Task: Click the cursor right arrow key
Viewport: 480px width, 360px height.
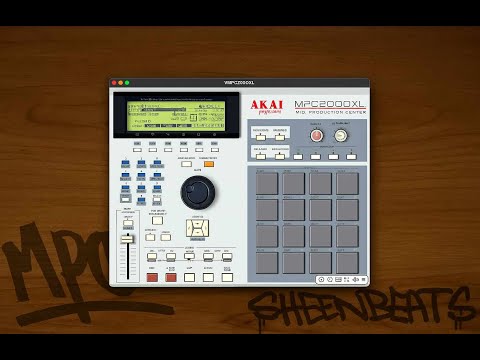Action: point(206,228)
